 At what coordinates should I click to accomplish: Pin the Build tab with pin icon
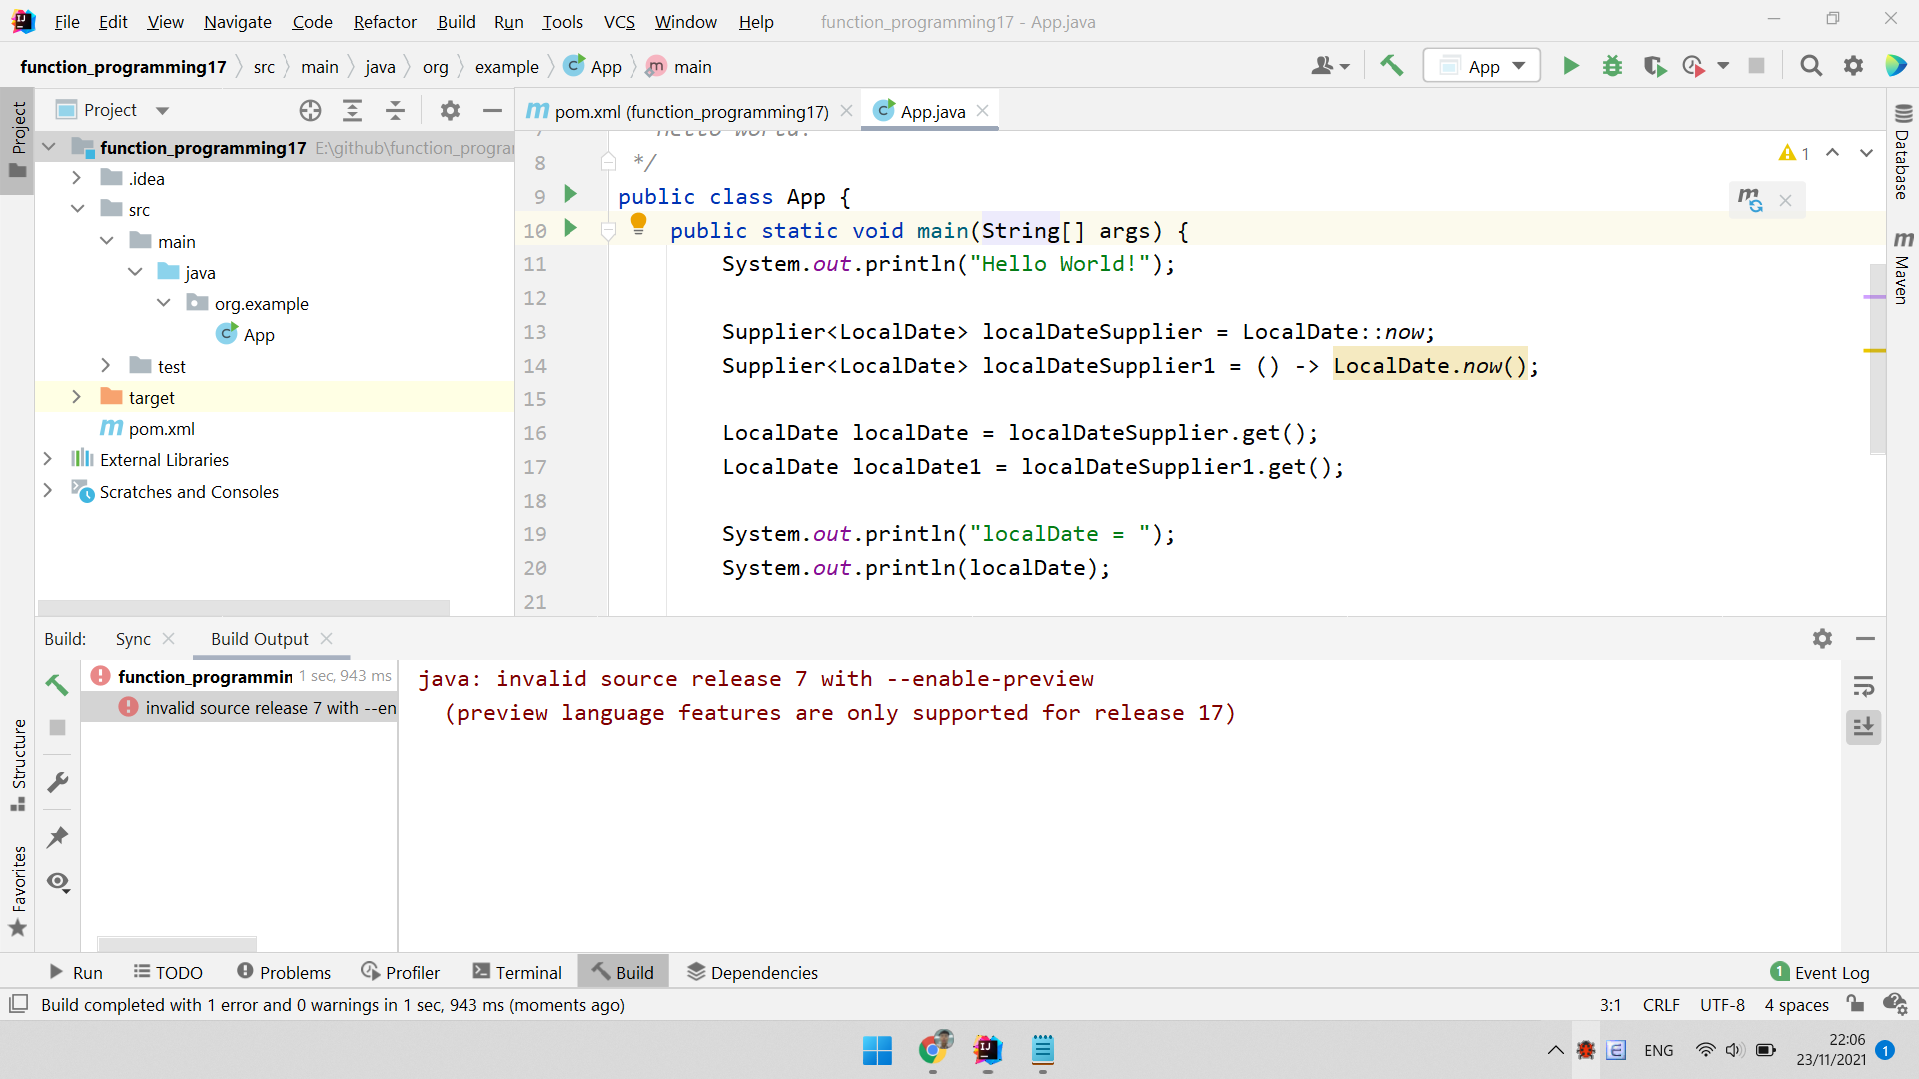[x=57, y=836]
